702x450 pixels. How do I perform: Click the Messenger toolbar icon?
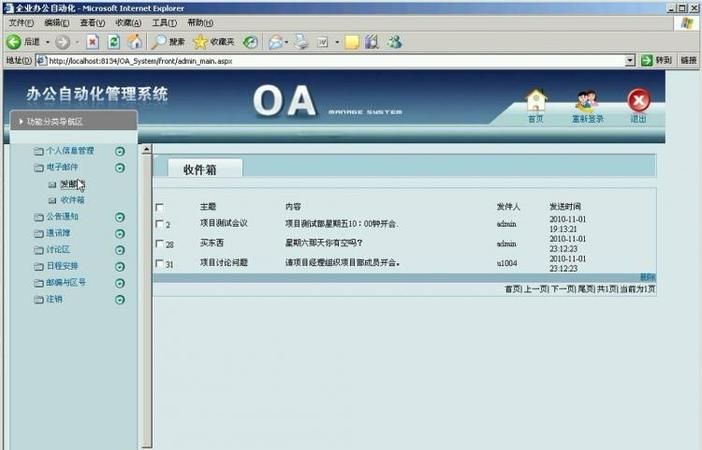(394, 42)
